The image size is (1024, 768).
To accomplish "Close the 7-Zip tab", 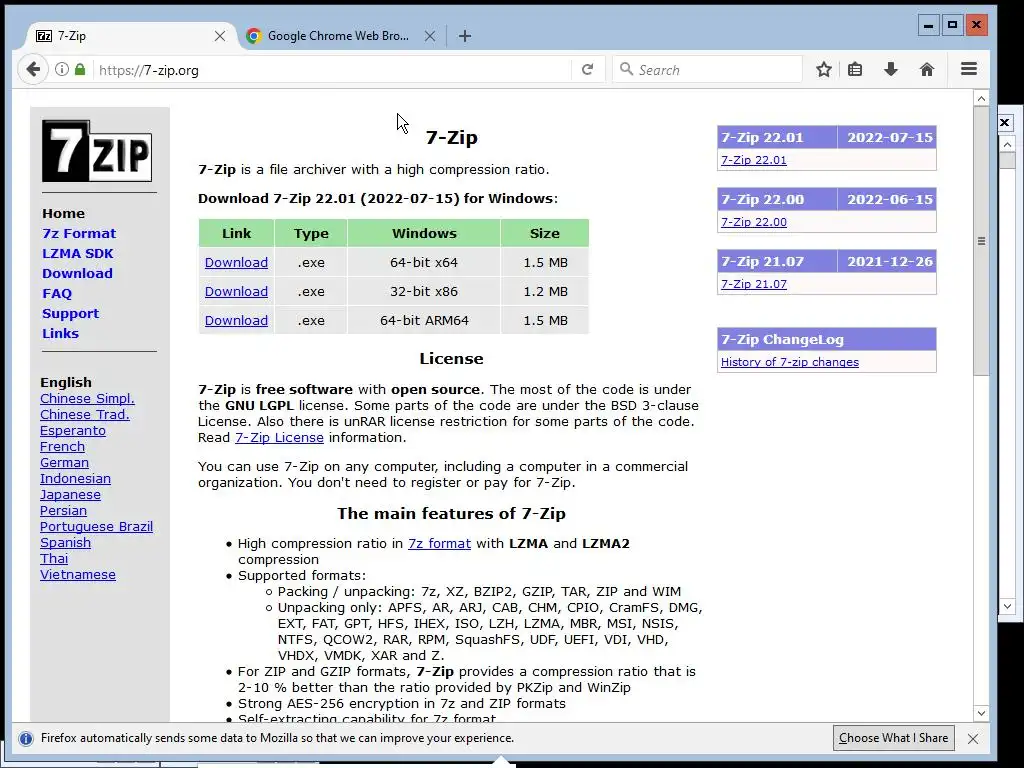I will click(x=220, y=36).
